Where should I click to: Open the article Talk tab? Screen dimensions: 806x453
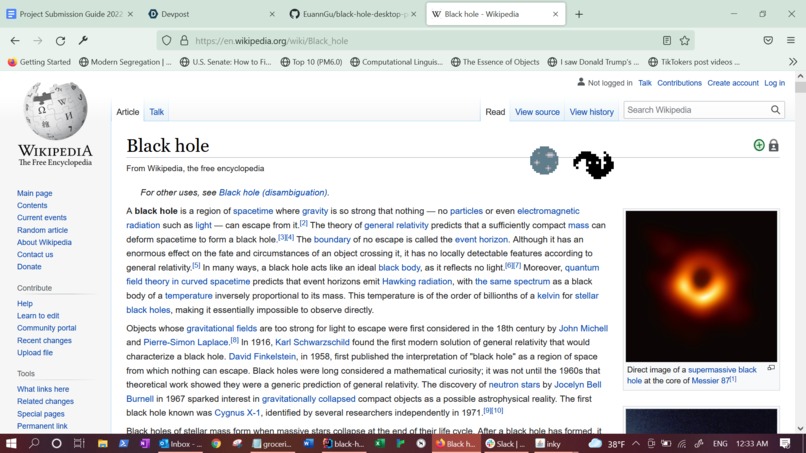point(156,112)
